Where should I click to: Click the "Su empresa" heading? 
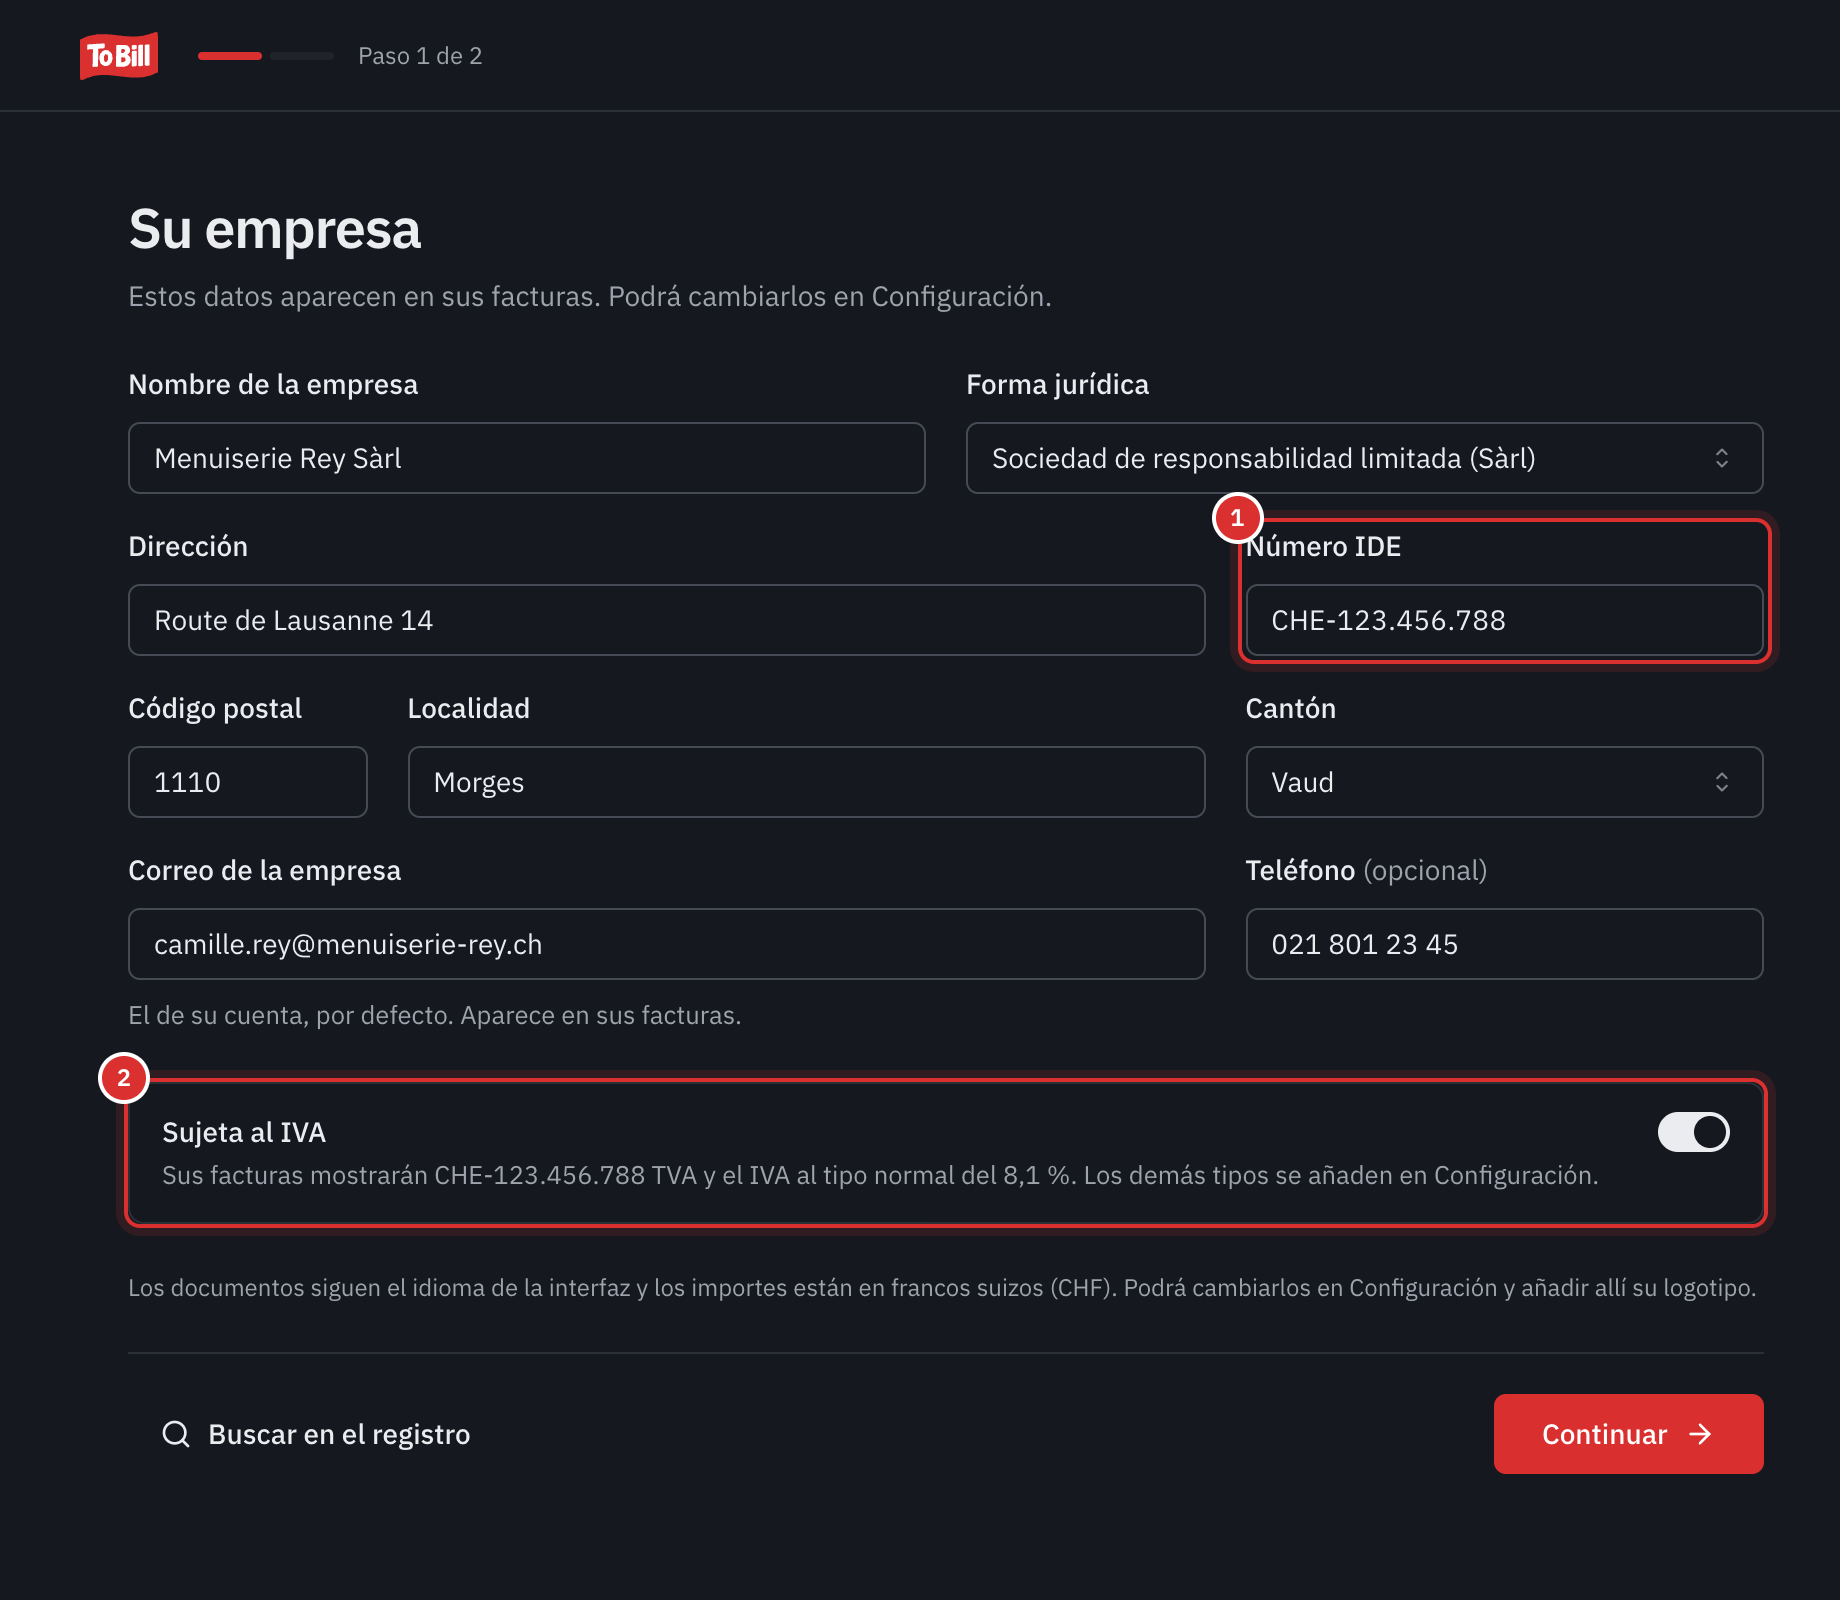tap(275, 229)
